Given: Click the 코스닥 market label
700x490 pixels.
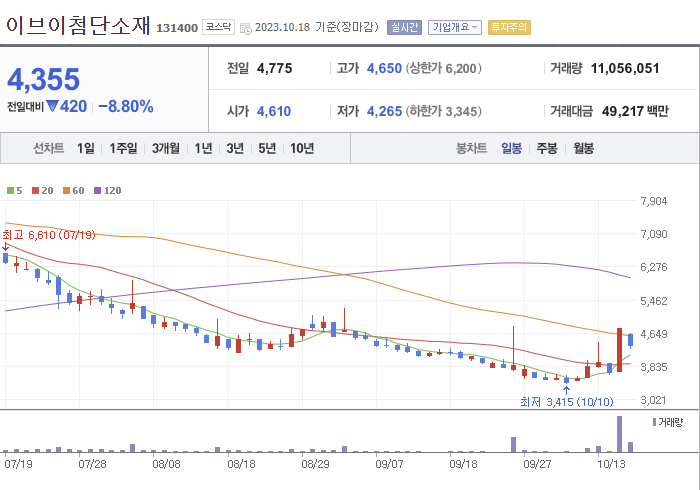Looking at the screenshot, I should pos(218,27).
